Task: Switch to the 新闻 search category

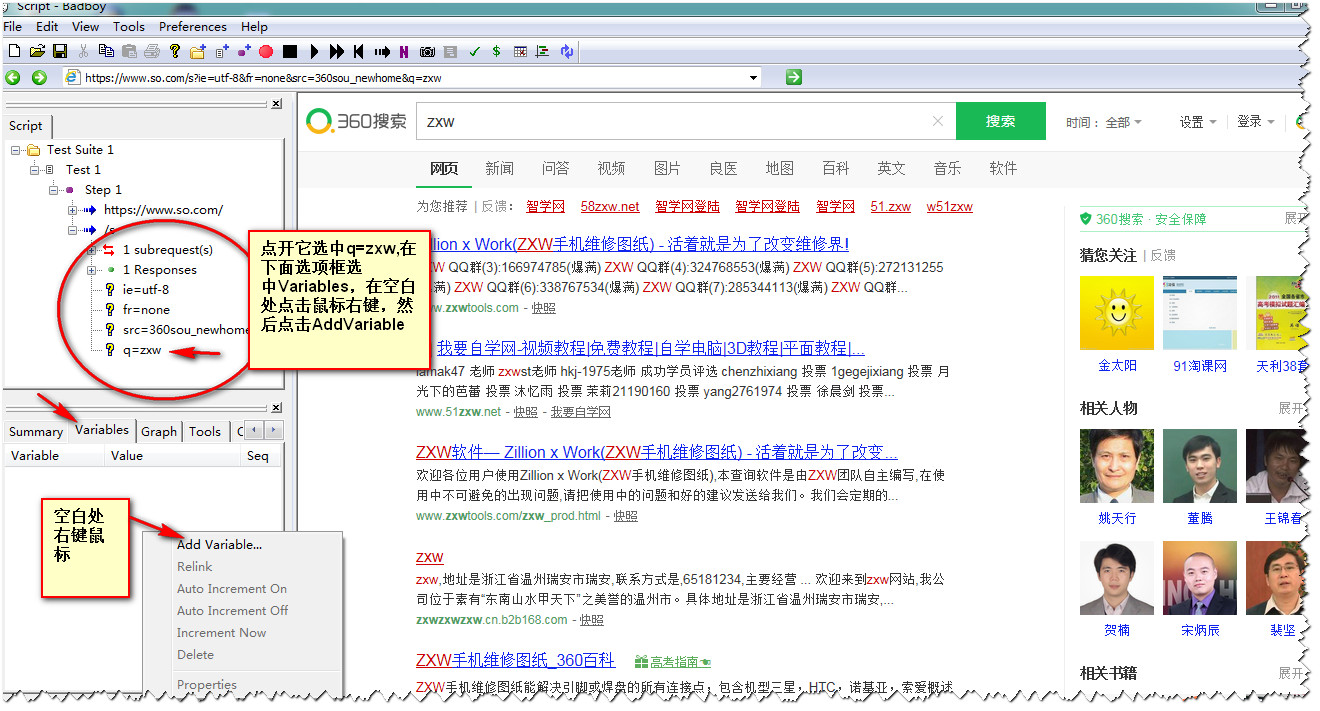Action: click(499, 168)
